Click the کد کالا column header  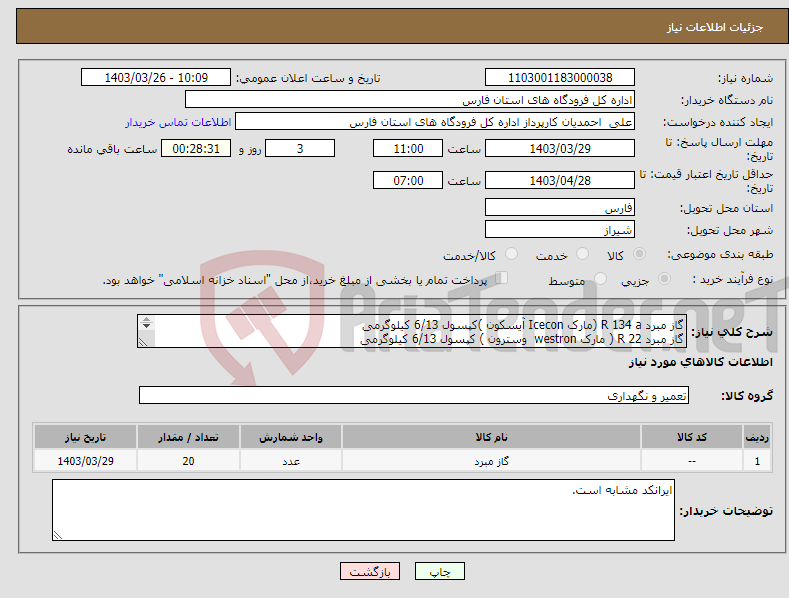692,437
